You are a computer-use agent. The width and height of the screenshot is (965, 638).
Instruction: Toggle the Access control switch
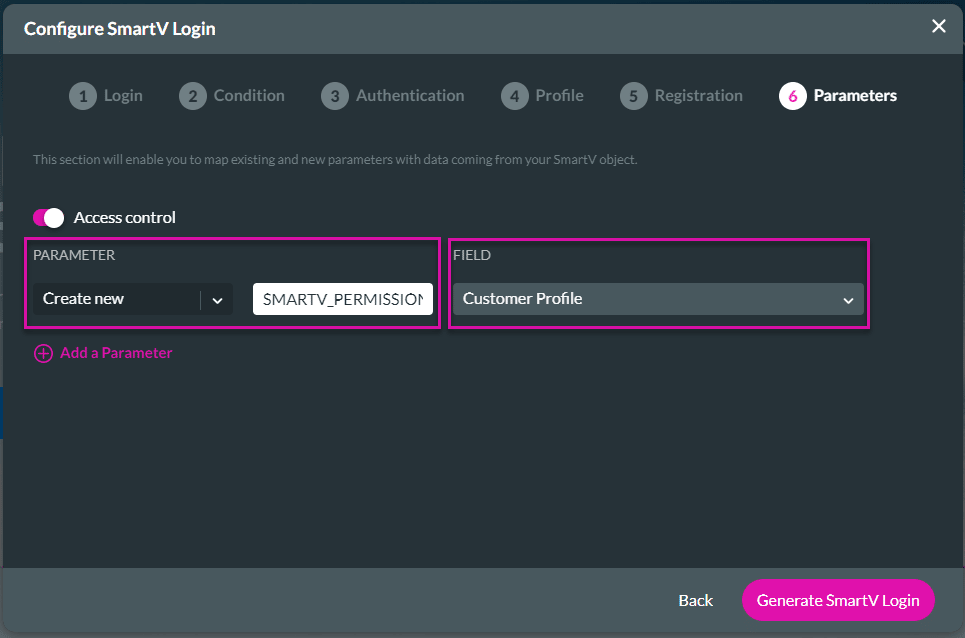click(48, 218)
